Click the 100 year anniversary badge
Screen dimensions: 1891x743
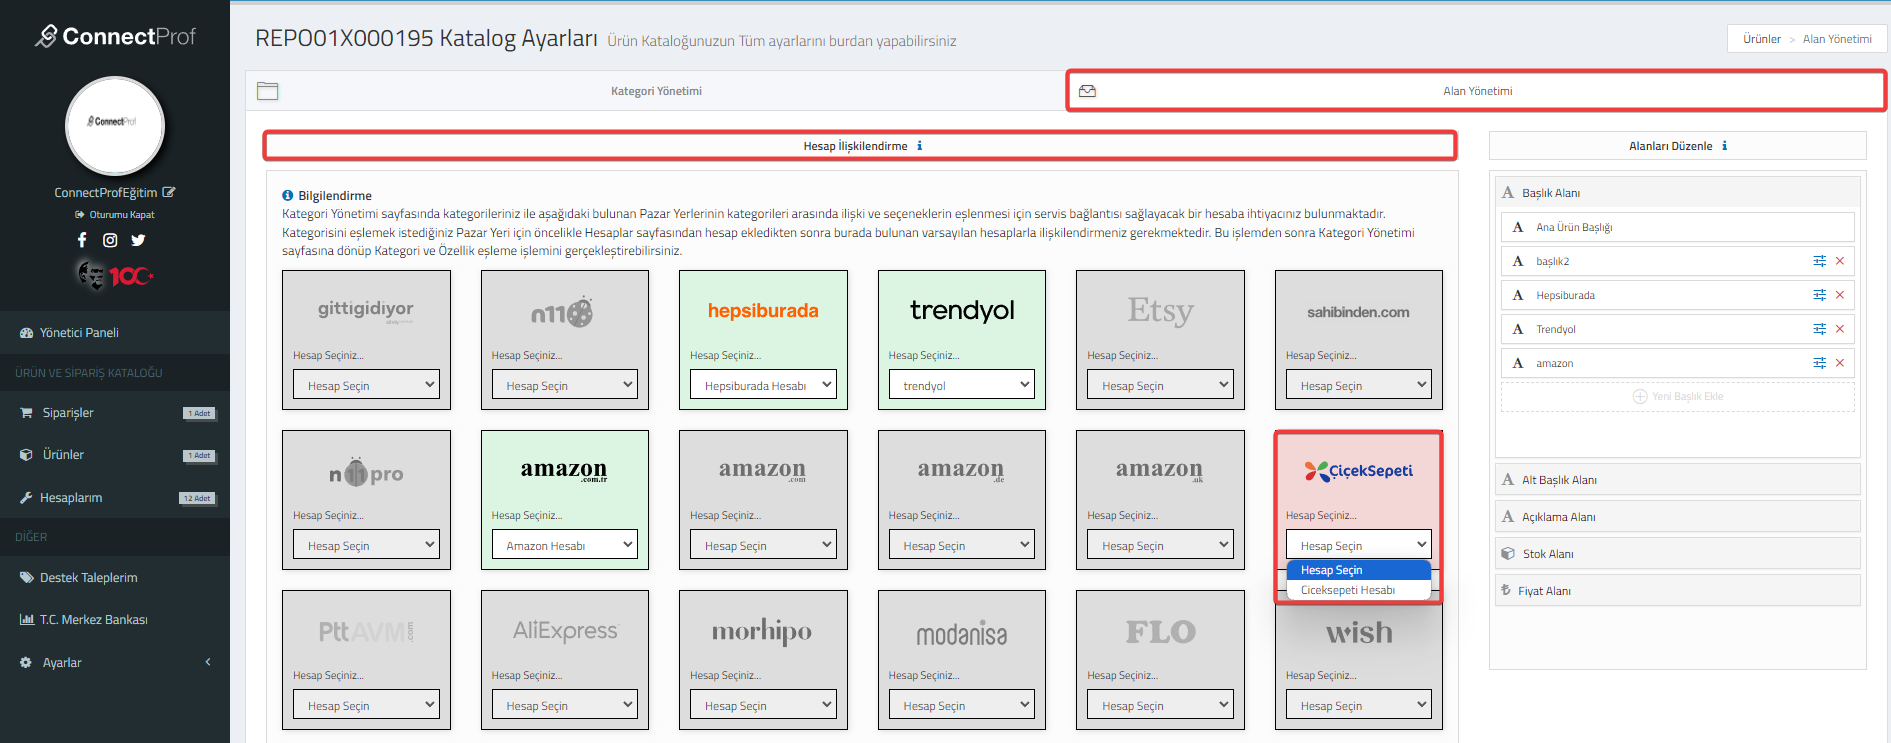115,275
